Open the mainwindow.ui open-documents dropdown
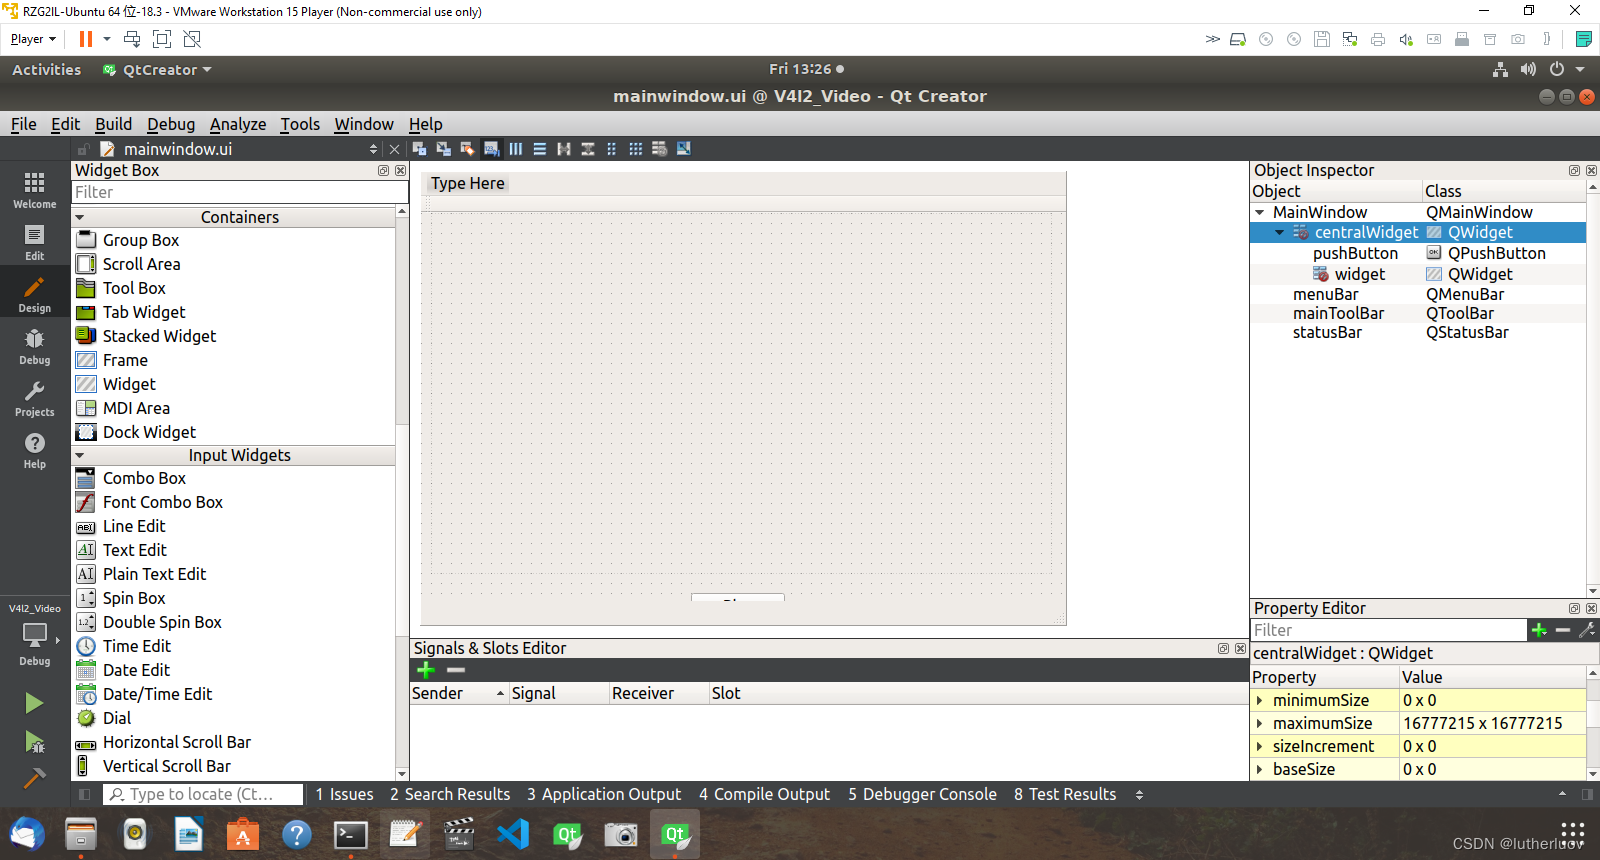Screen dimensions: 1600x860 point(373,149)
